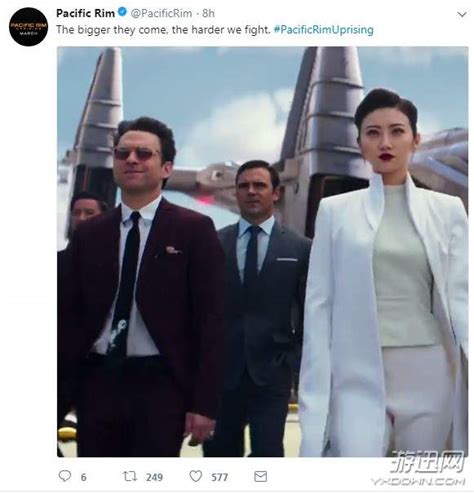Like the tweet with heart icon
This screenshot has width=474, height=494.
tap(196, 476)
